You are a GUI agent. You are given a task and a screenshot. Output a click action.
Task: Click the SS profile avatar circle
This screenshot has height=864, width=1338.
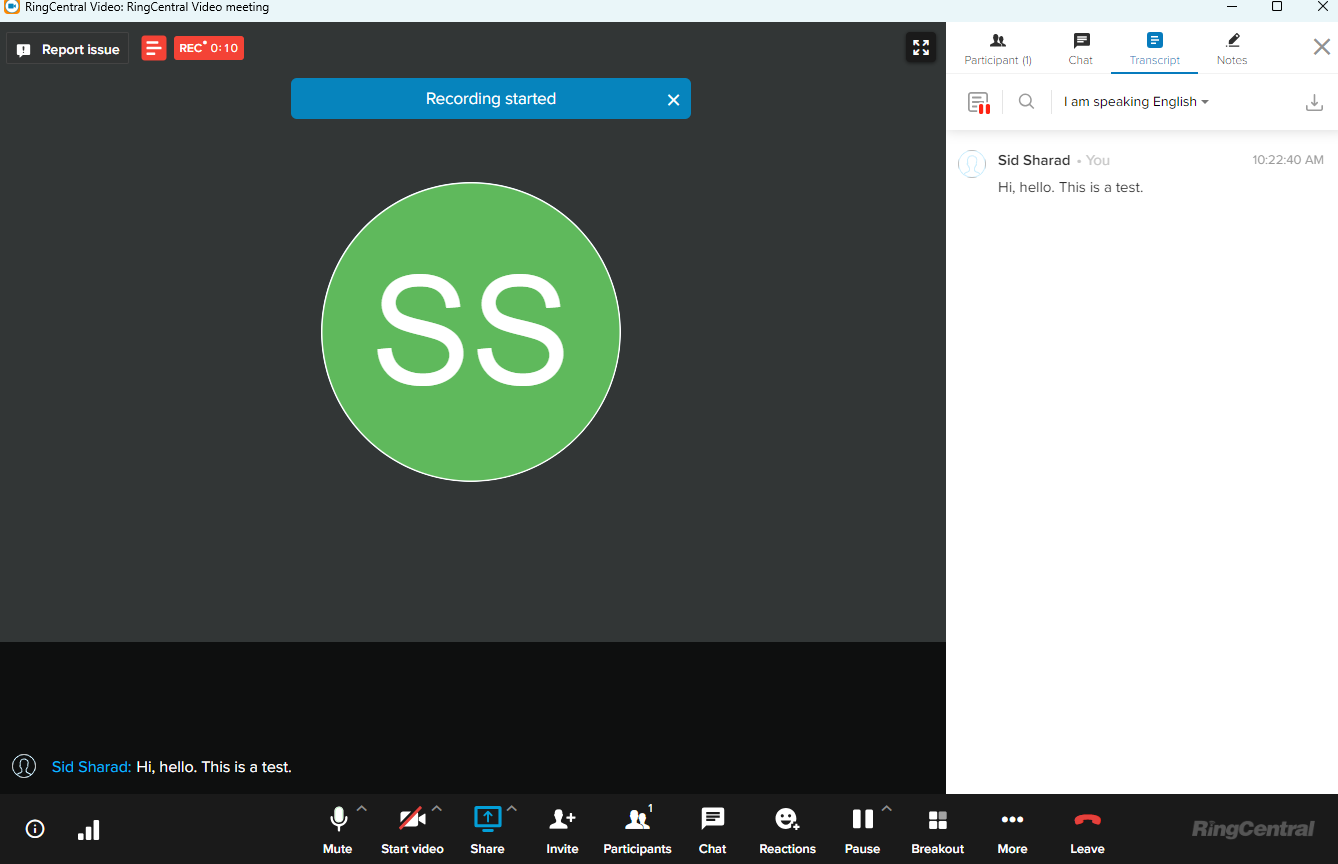coord(471,331)
